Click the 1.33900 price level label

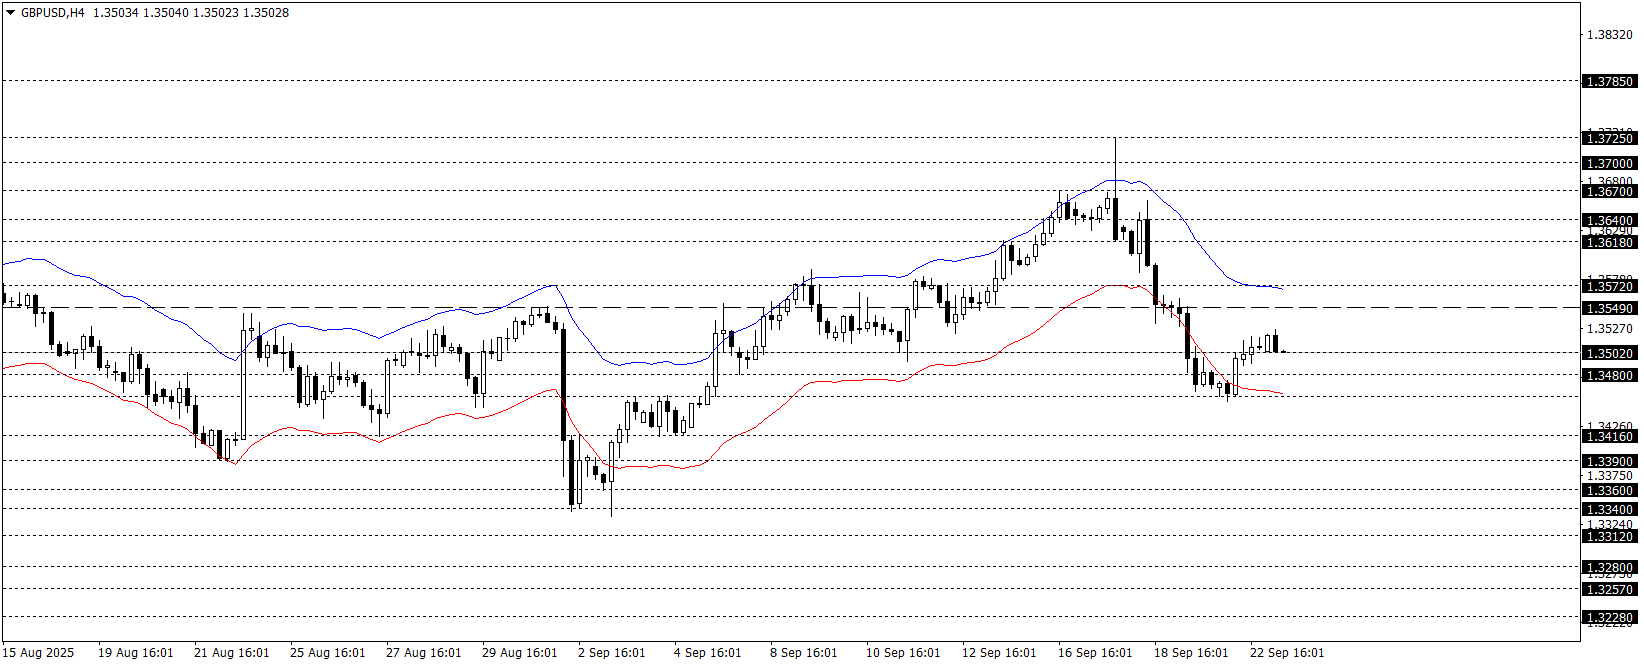coord(1610,461)
